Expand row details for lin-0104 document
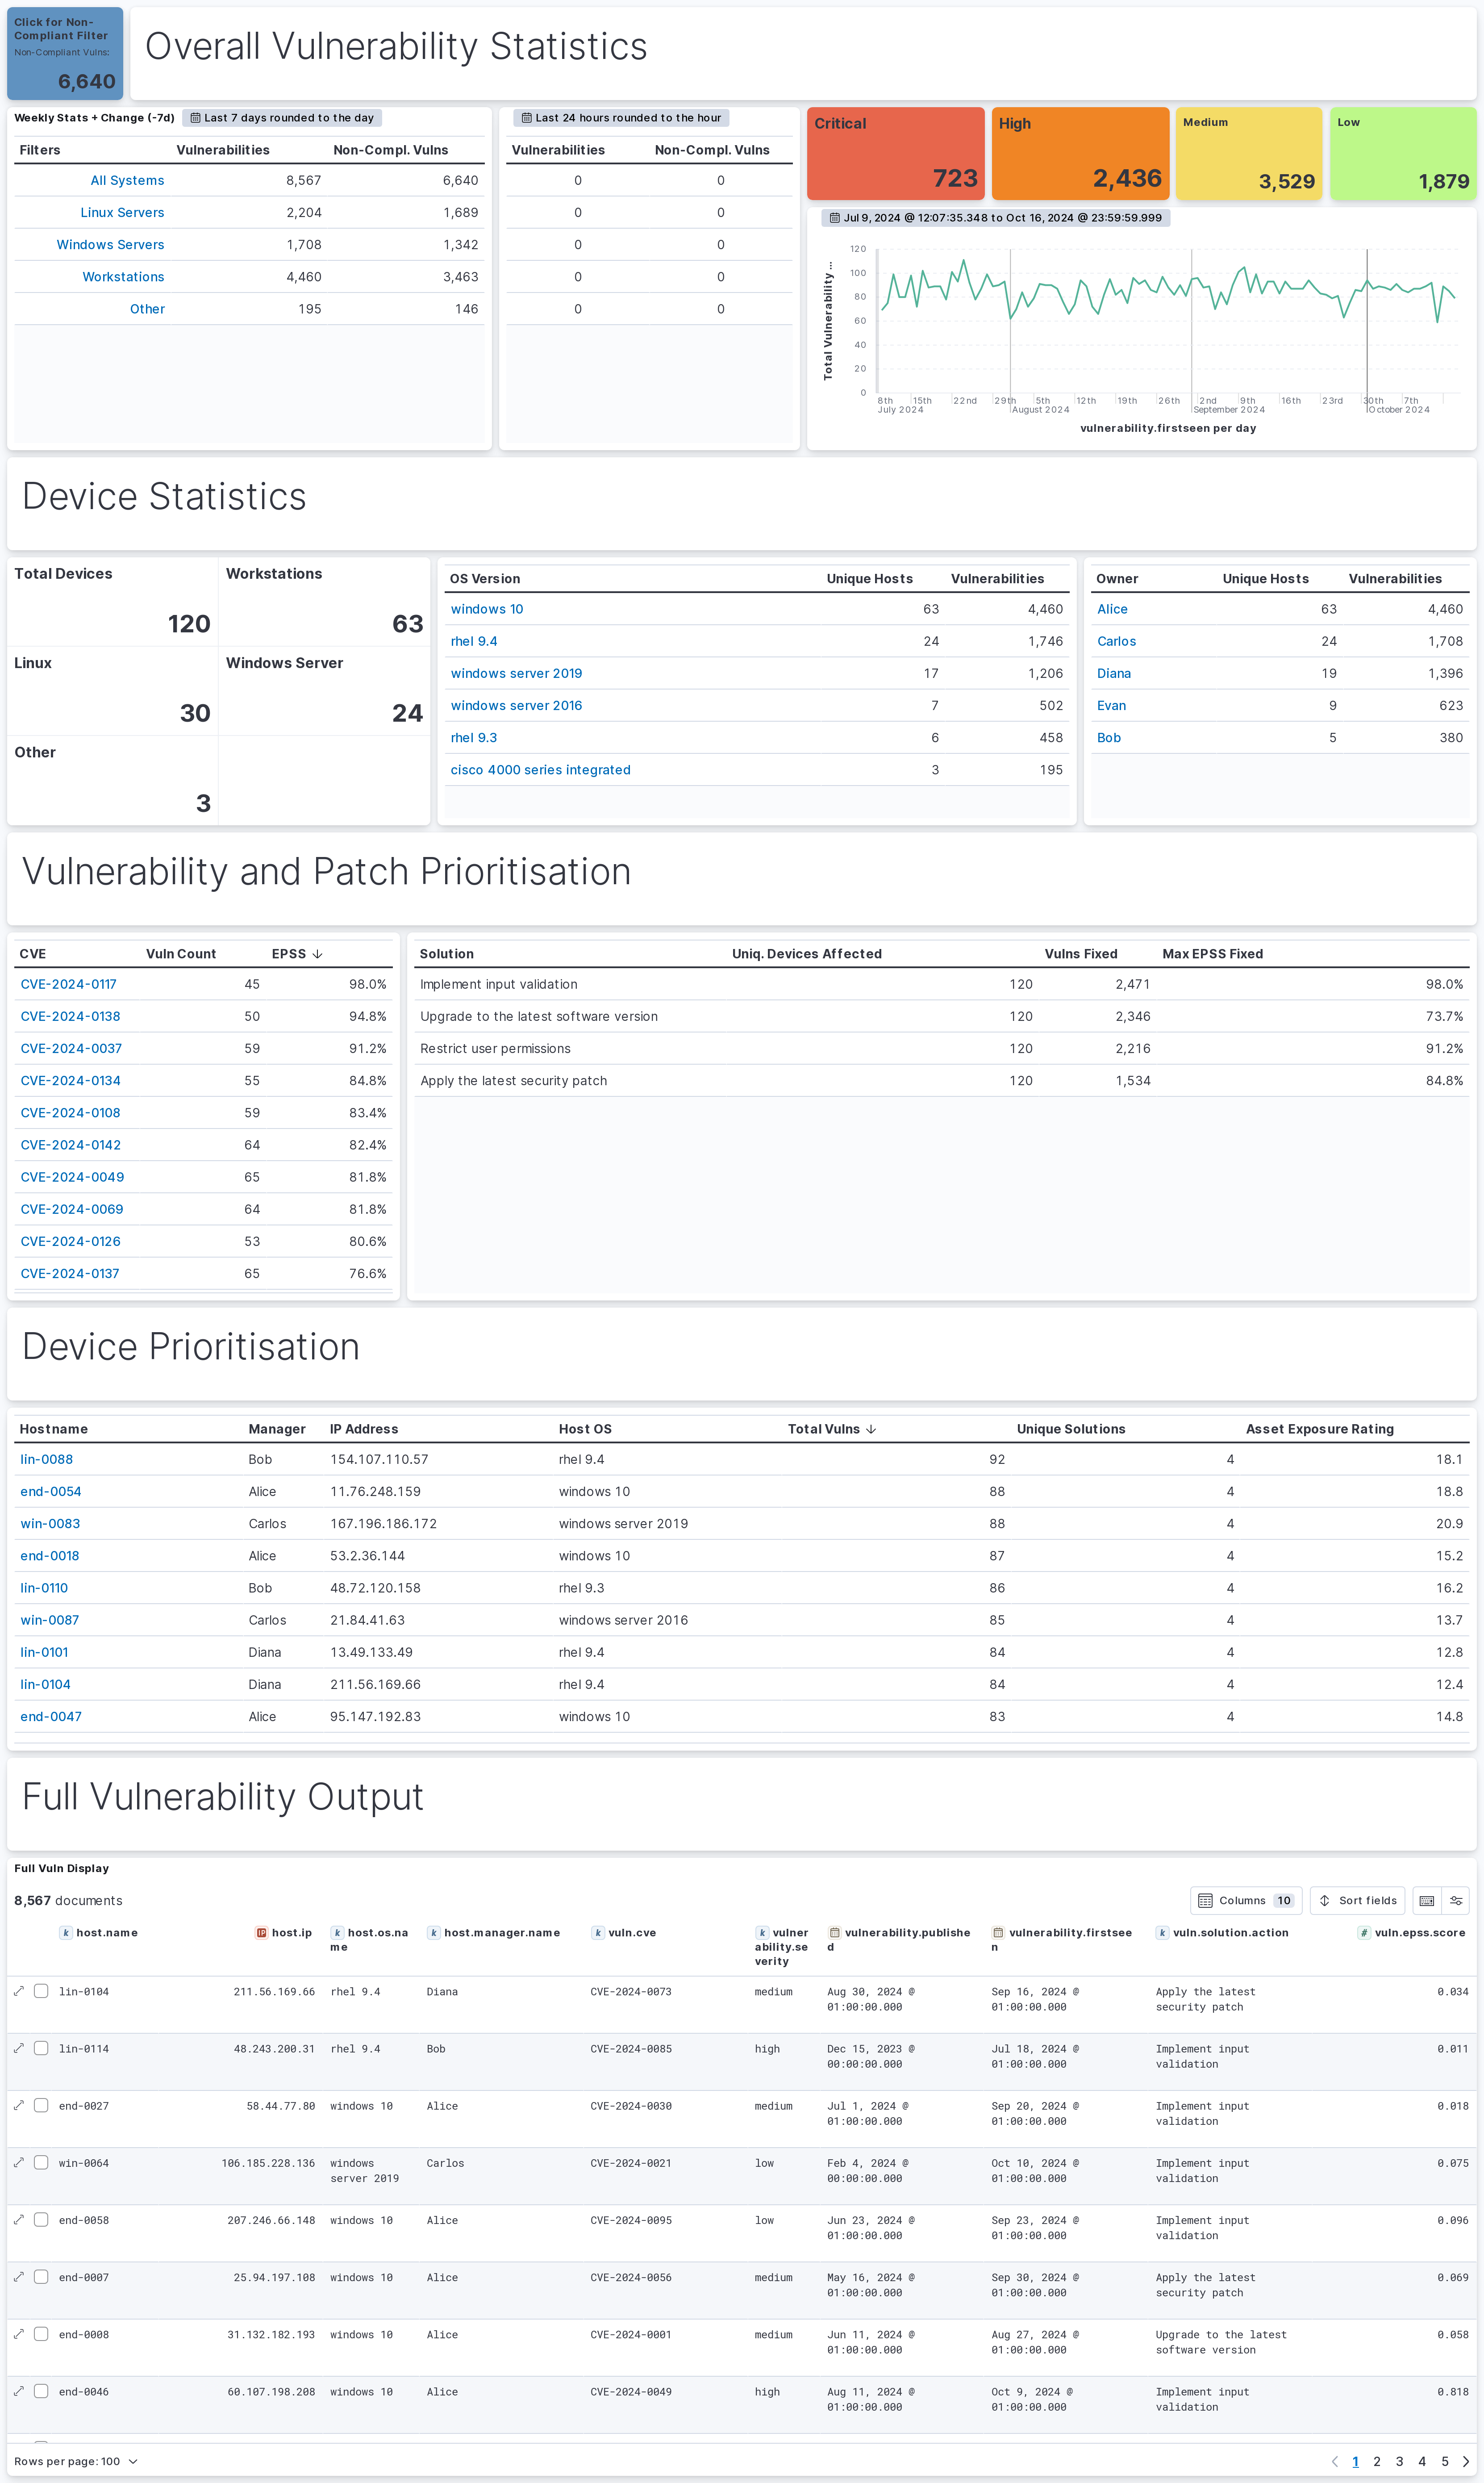Viewport: 1484px width, 2483px height. (x=19, y=1991)
